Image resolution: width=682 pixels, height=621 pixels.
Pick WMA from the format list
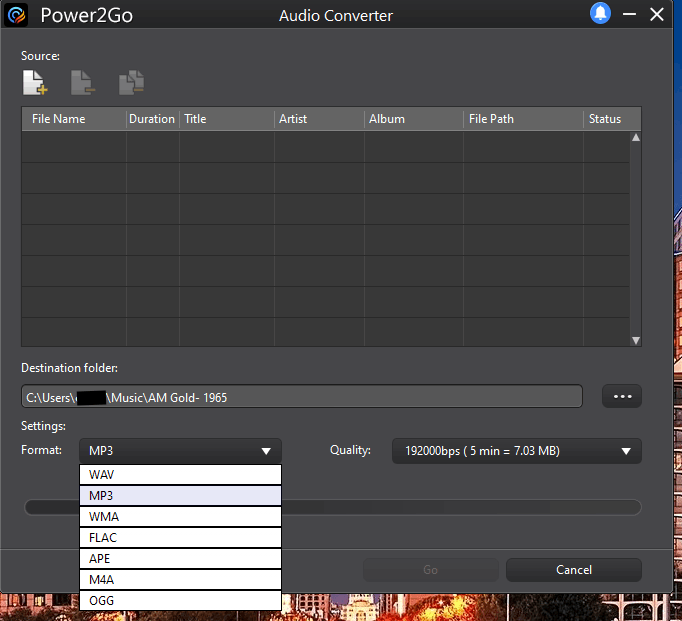pos(181,517)
